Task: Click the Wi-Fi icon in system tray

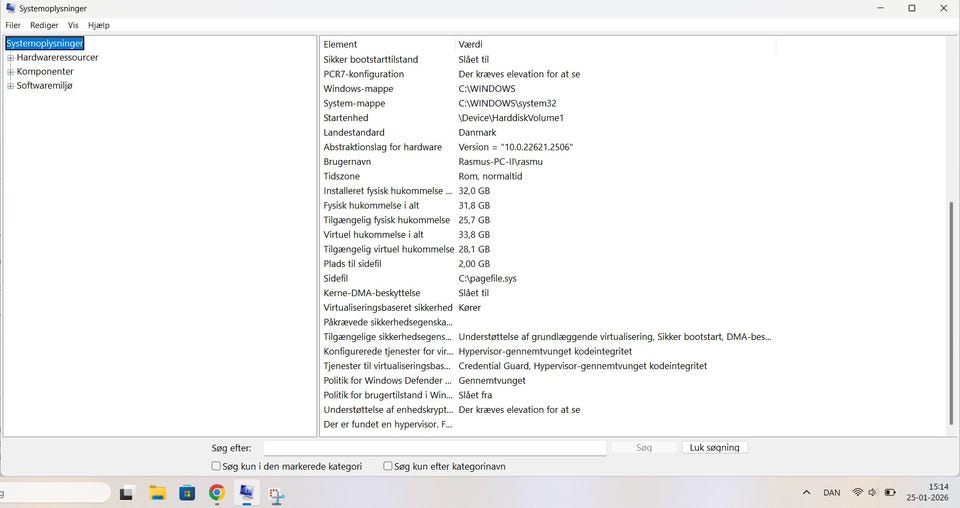Action: click(858, 493)
